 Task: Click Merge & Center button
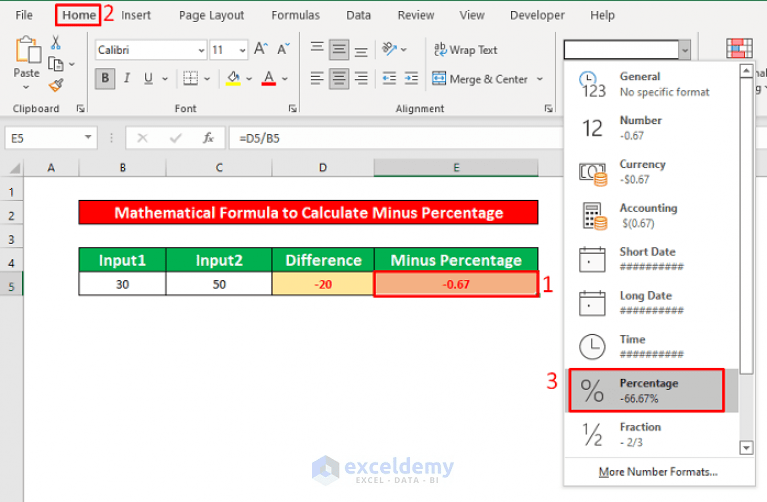(x=480, y=79)
